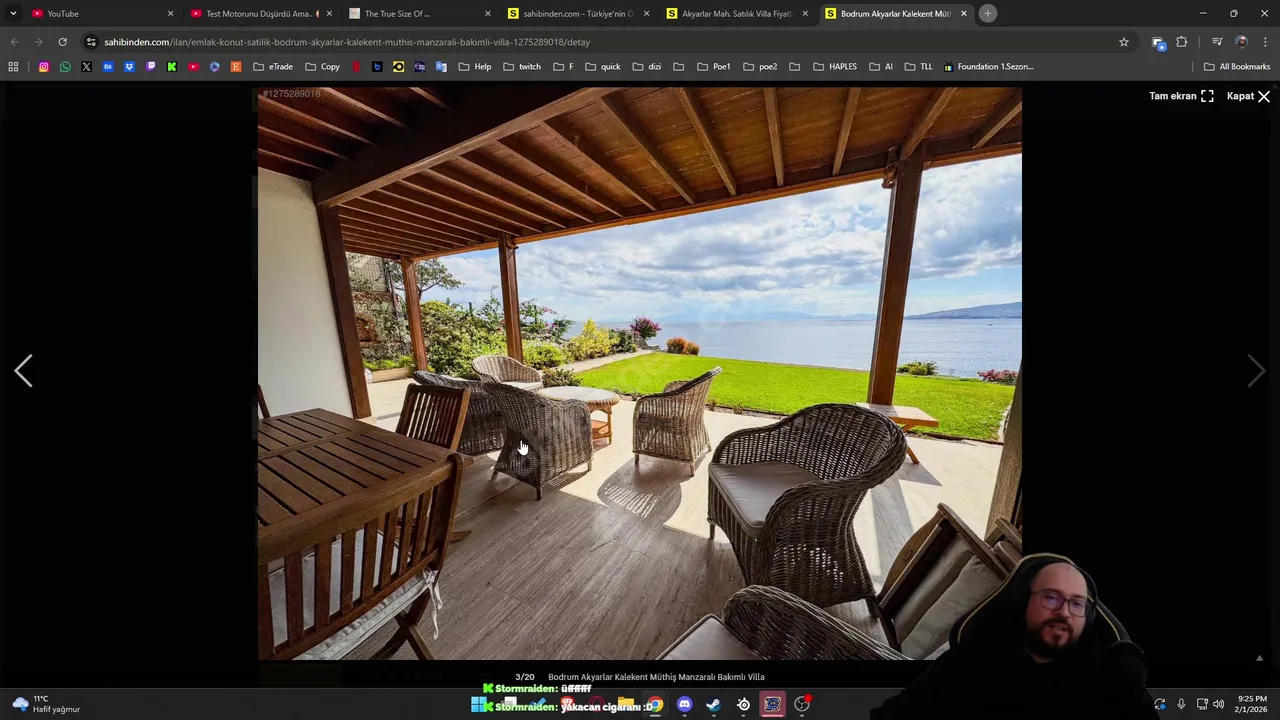Click the villa terrace photo
This screenshot has width=1280, height=720.
tap(640, 373)
